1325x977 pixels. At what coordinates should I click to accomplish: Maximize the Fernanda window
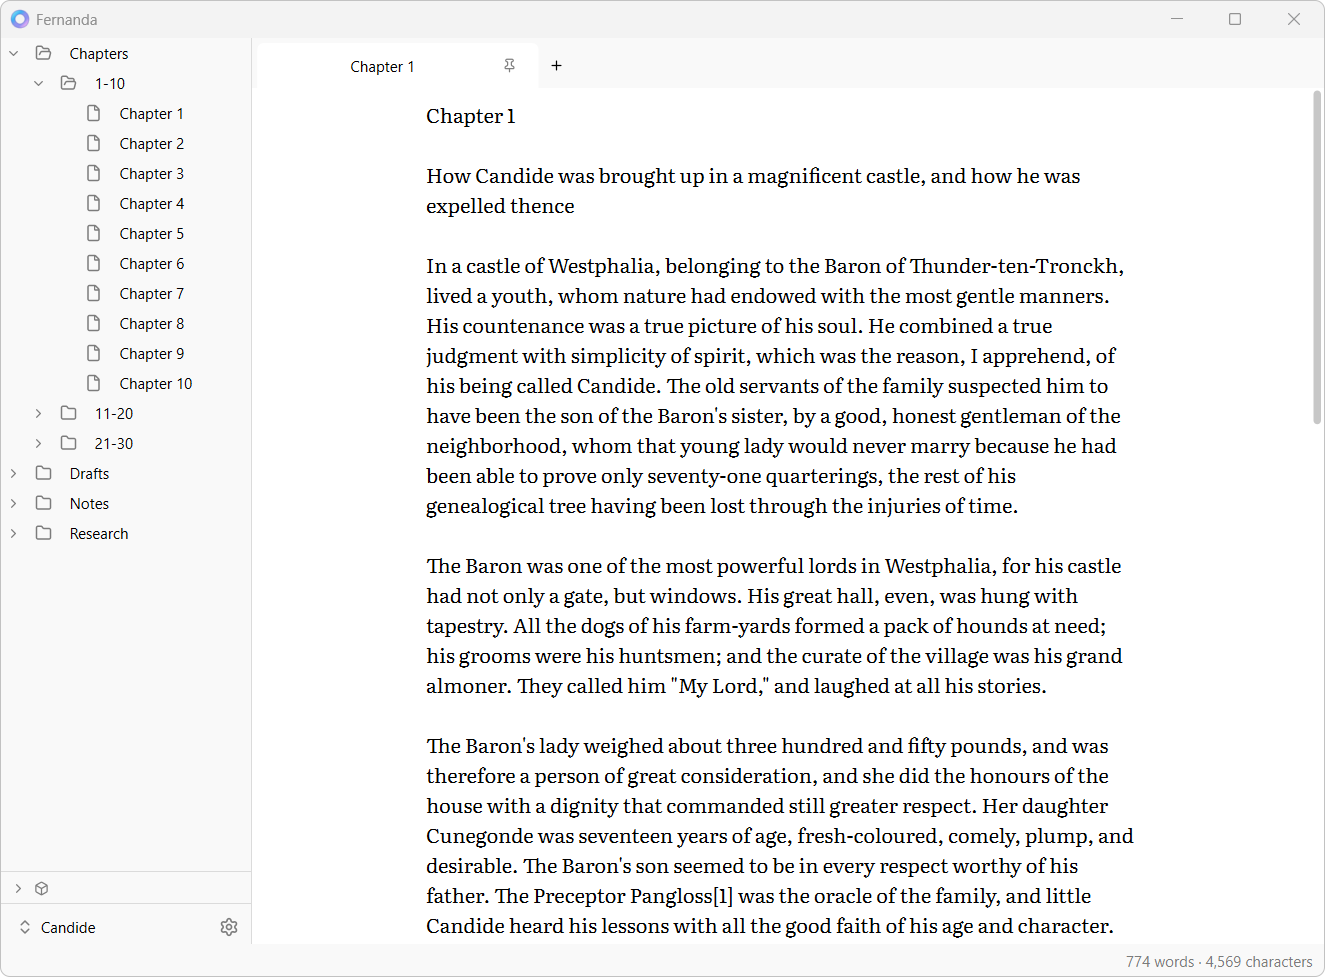1235,19
